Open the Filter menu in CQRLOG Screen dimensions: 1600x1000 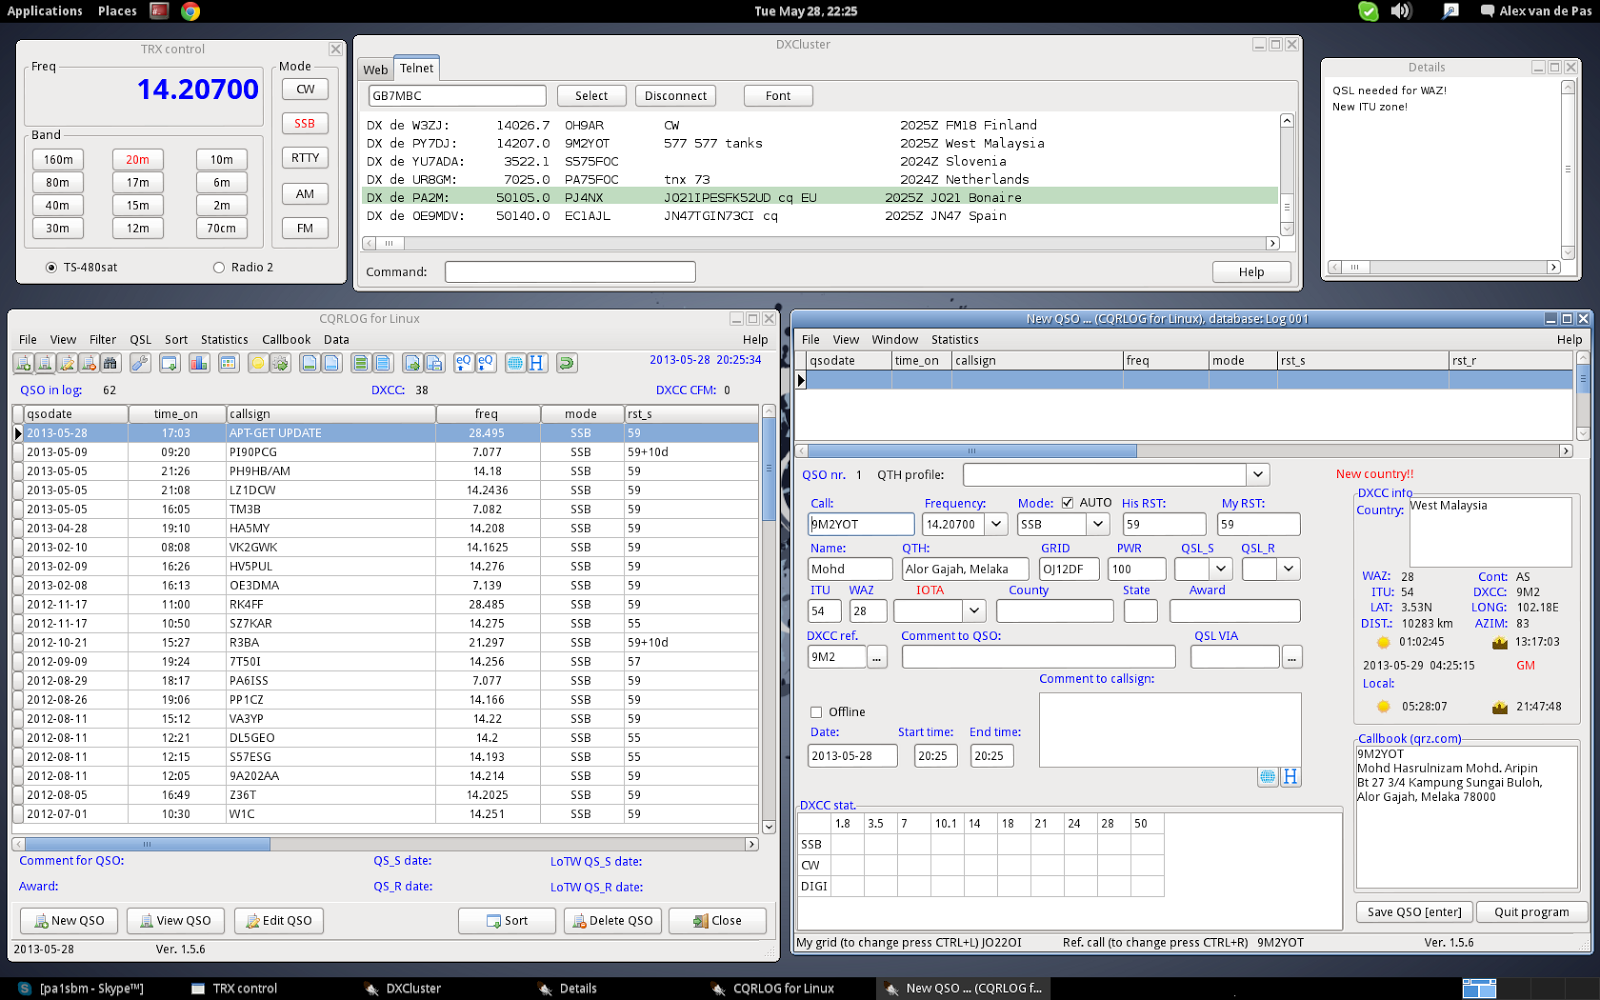[103, 340]
